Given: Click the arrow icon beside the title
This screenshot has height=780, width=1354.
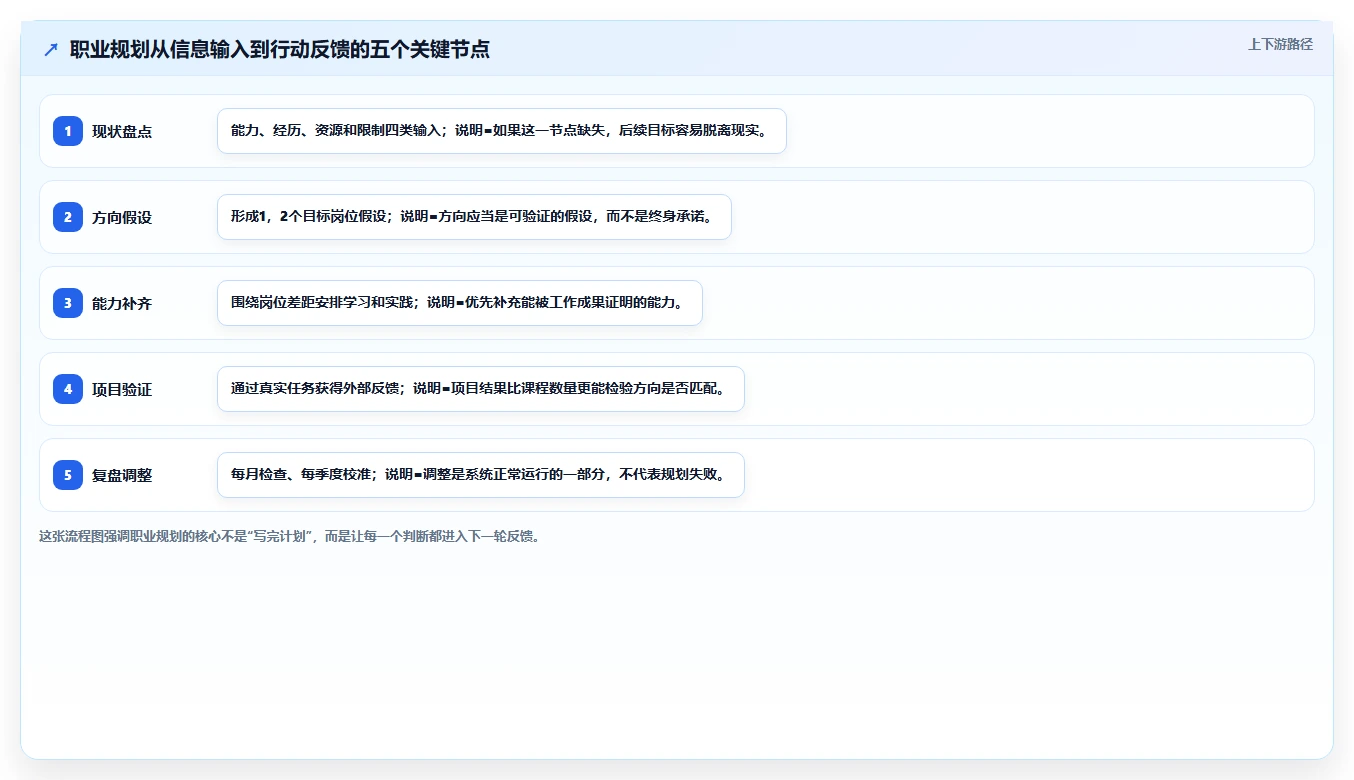Looking at the screenshot, I should [51, 50].
